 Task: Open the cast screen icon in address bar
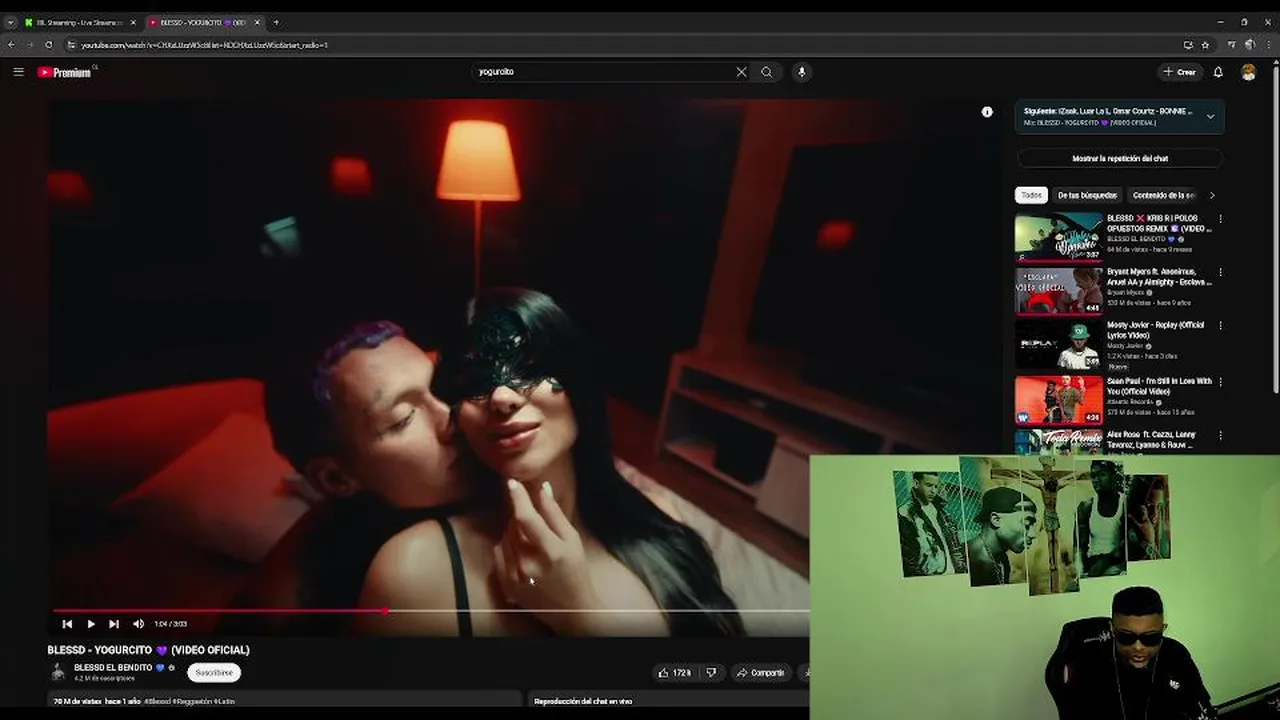point(1188,45)
